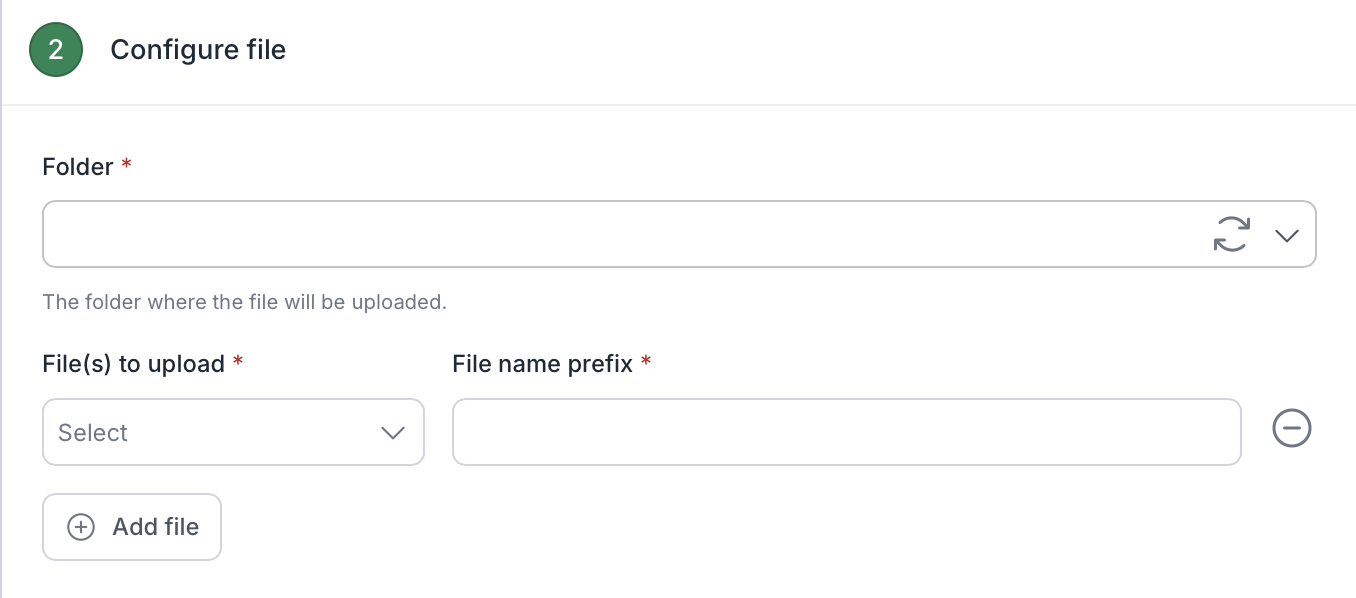The width and height of the screenshot is (1356, 598).
Task: Click the asterisk after File(s) to upload
Action: coord(238,363)
